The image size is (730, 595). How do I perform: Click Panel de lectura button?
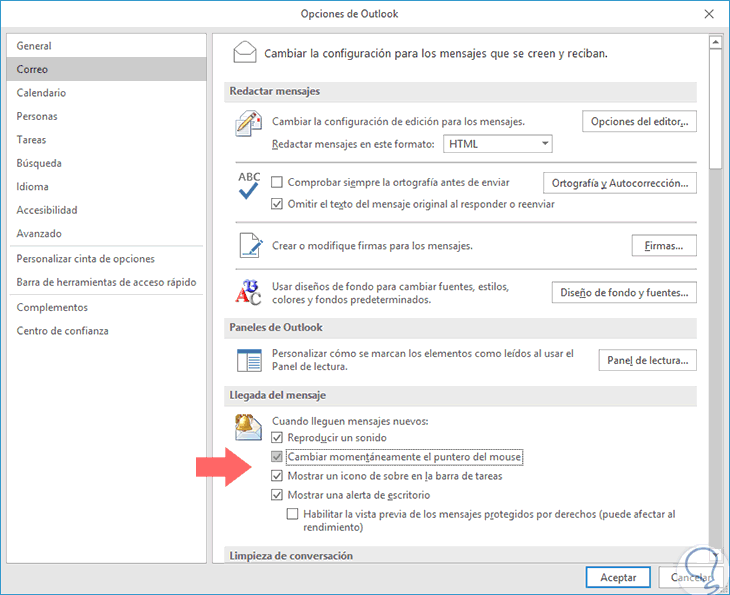coord(648,360)
